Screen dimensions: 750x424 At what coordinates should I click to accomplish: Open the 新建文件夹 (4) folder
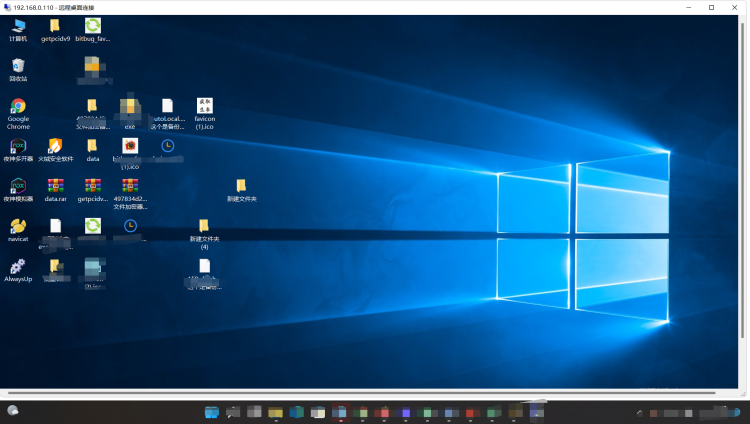pyautogui.click(x=204, y=234)
